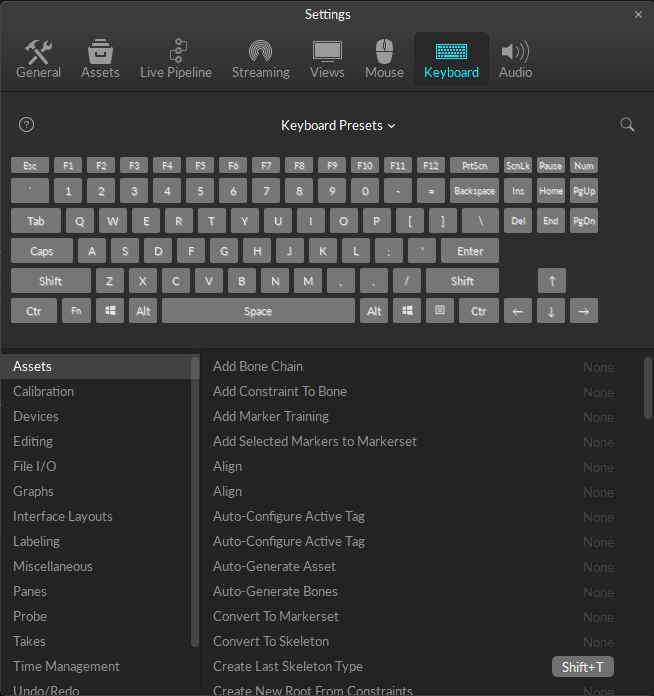Click the Shift+T shortcut badge
The image size is (654, 696).
(582, 667)
